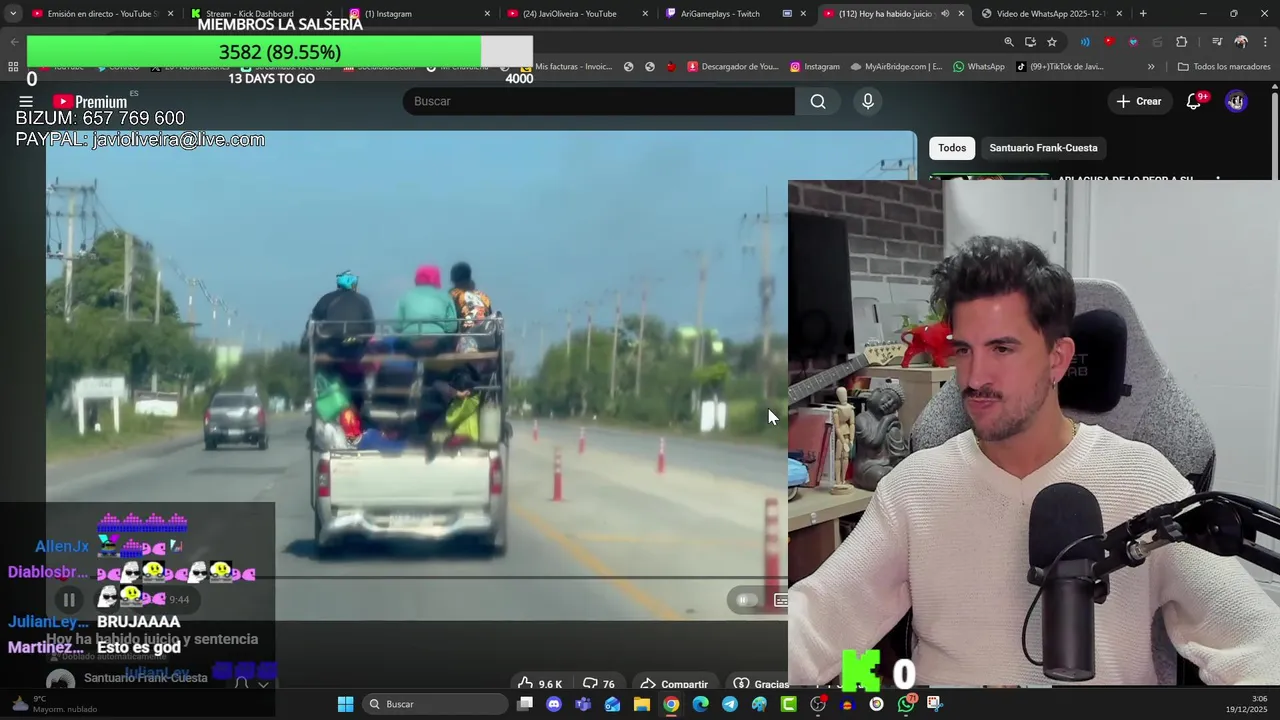1280x720 pixels.
Task: Open the WhatsApp bookmark
Action: pos(979,67)
